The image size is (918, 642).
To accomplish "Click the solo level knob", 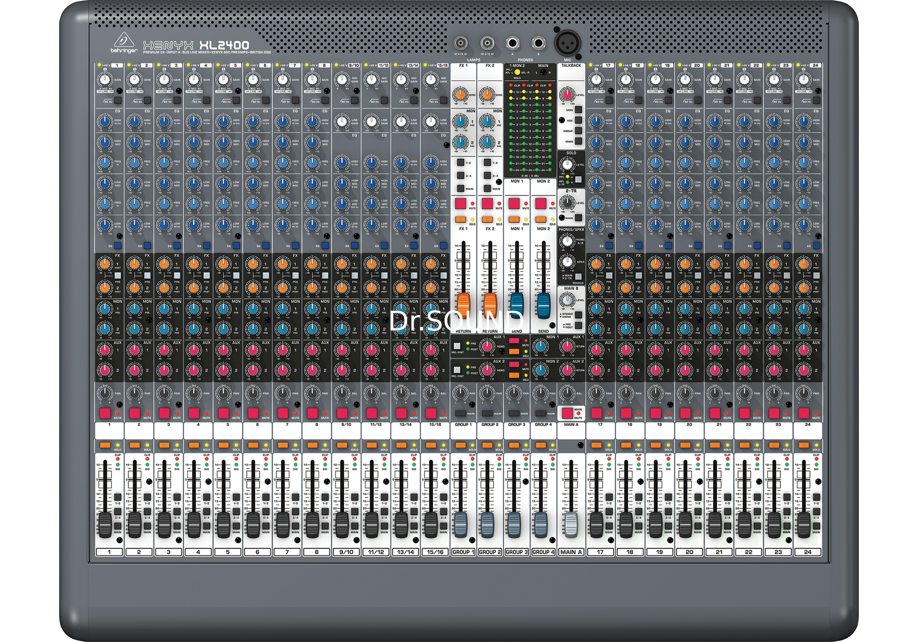I will 567,164.
